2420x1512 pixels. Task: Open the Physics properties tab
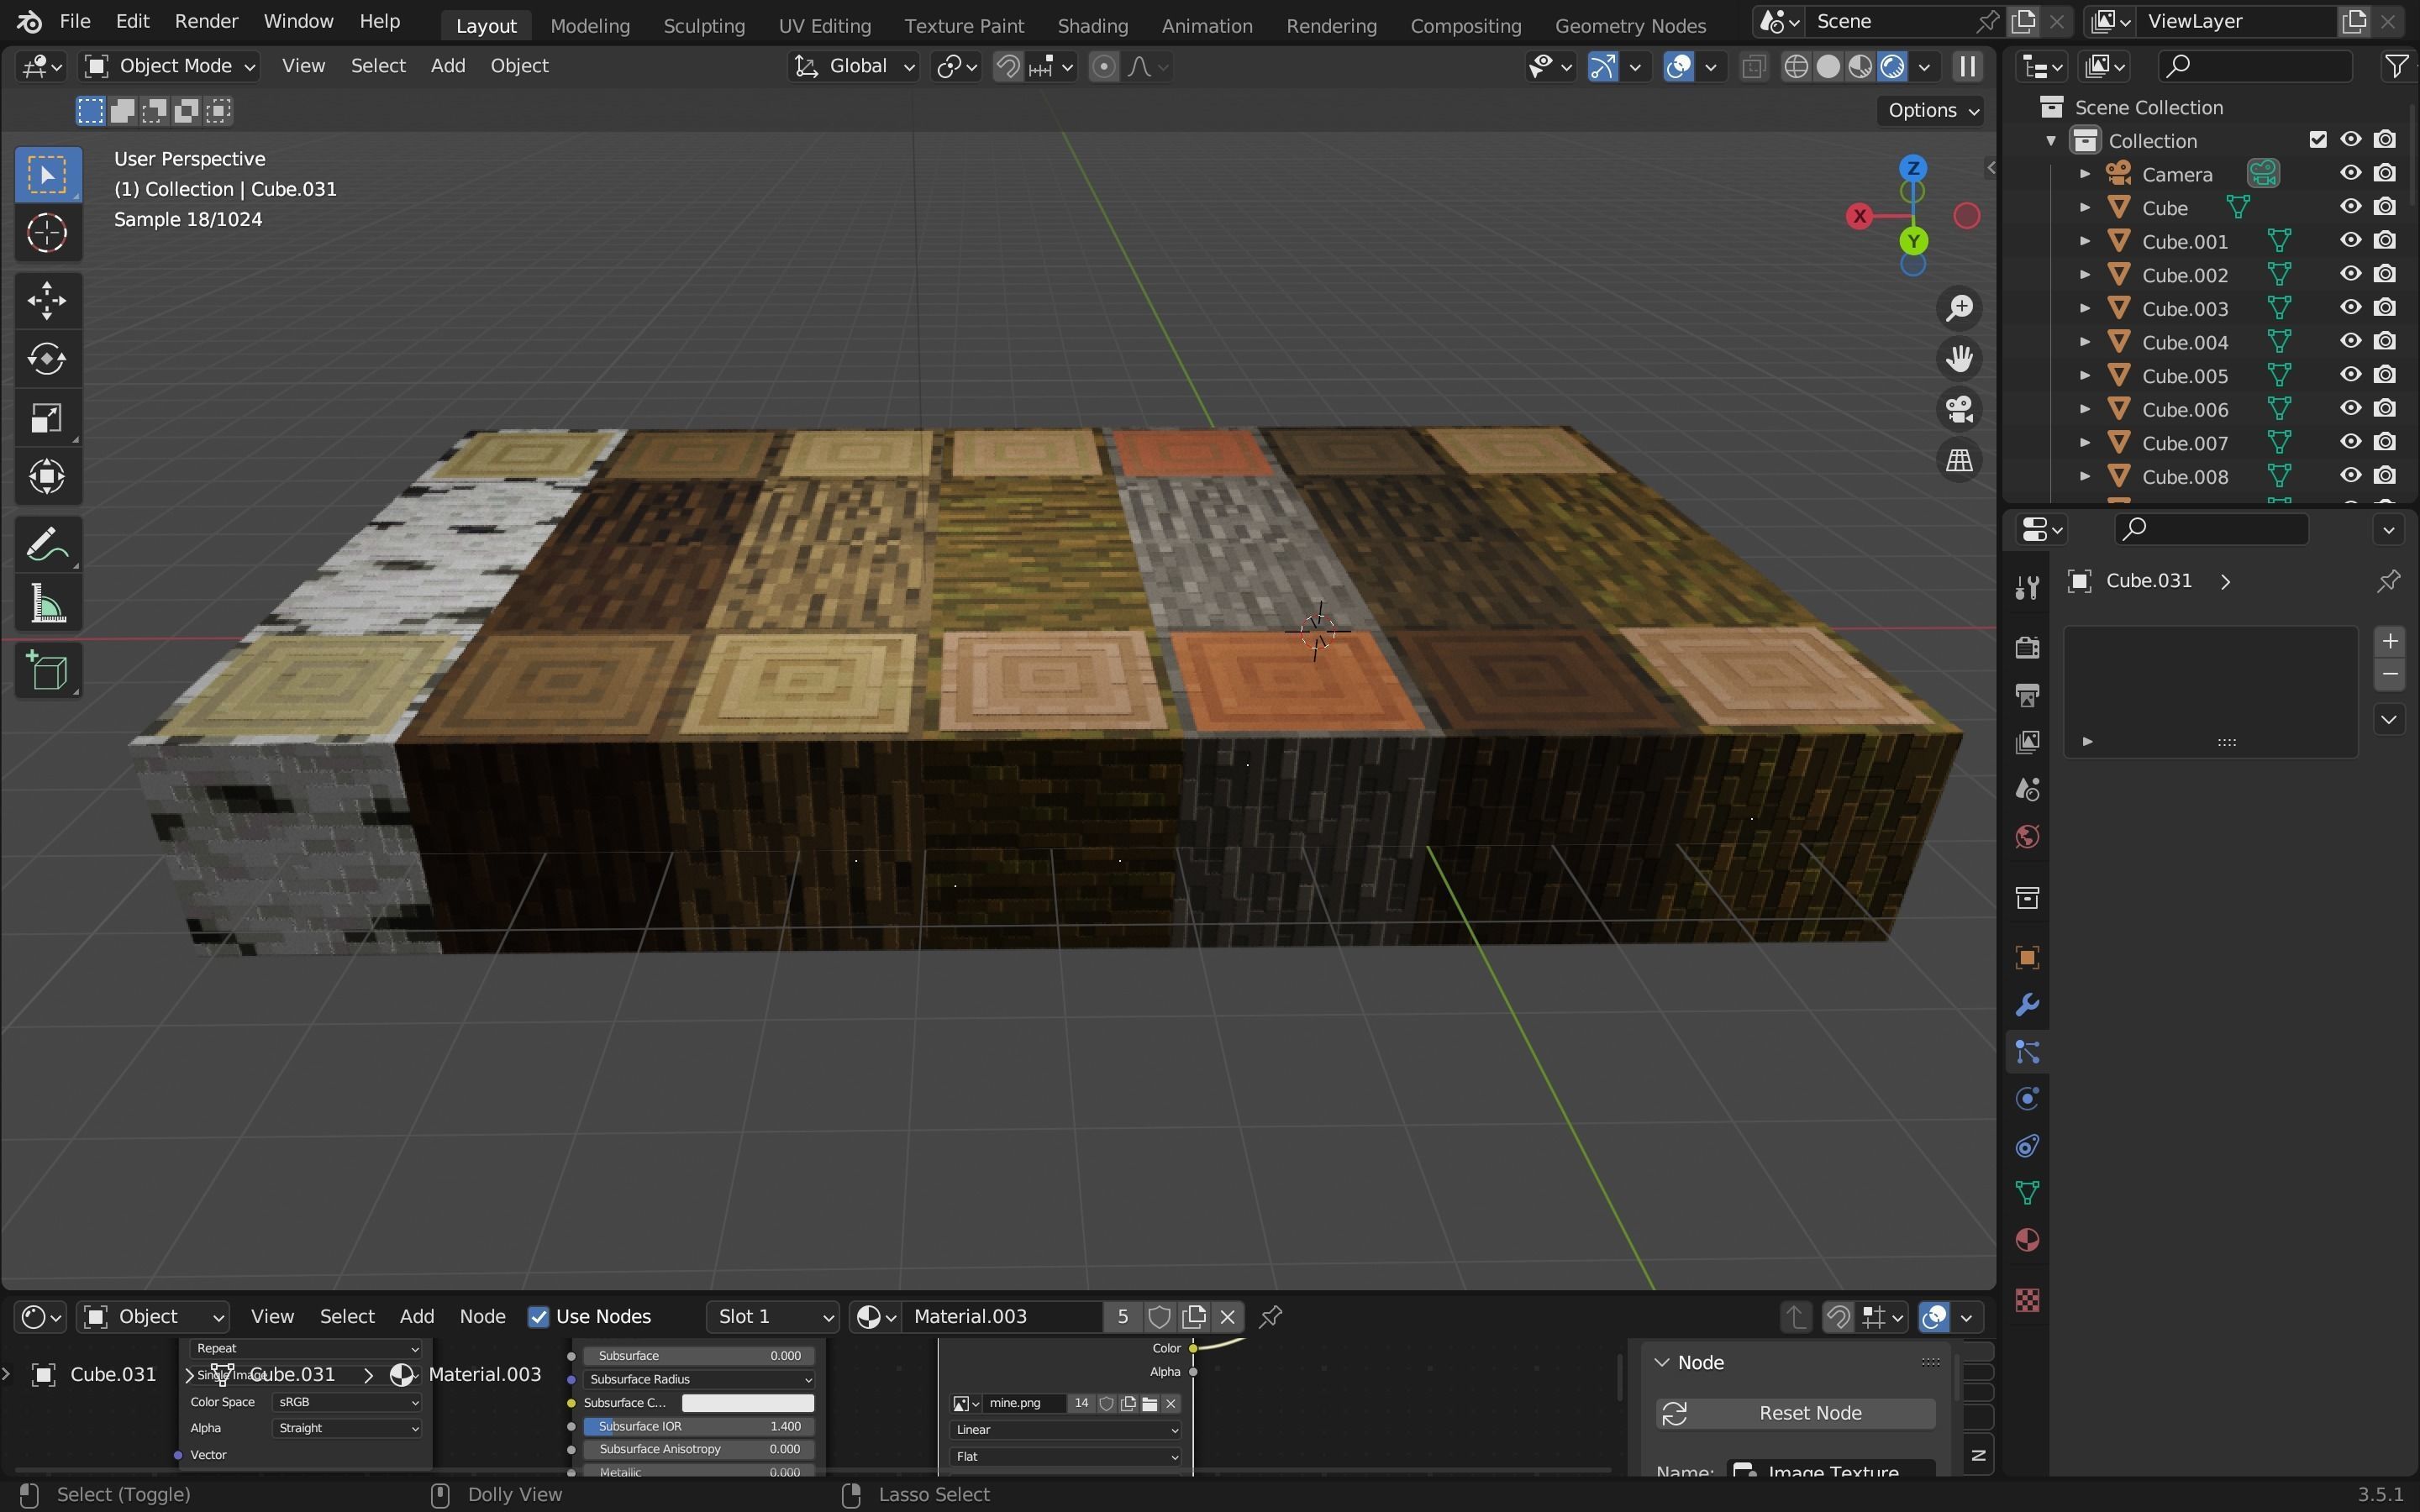[x=2027, y=1099]
